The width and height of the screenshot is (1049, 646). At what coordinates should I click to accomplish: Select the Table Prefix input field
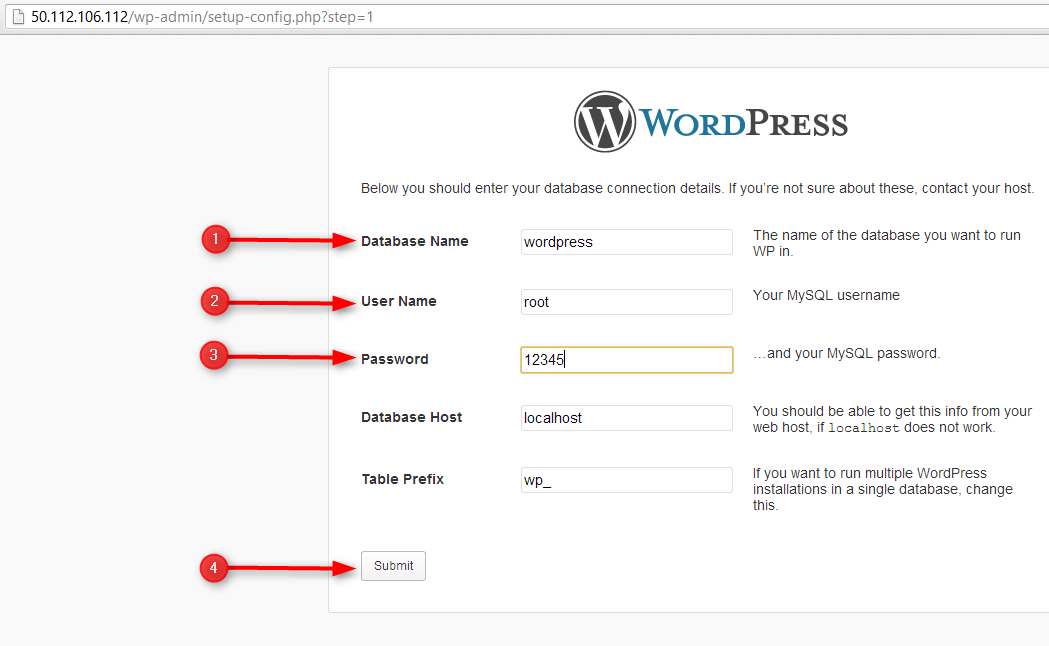point(627,480)
